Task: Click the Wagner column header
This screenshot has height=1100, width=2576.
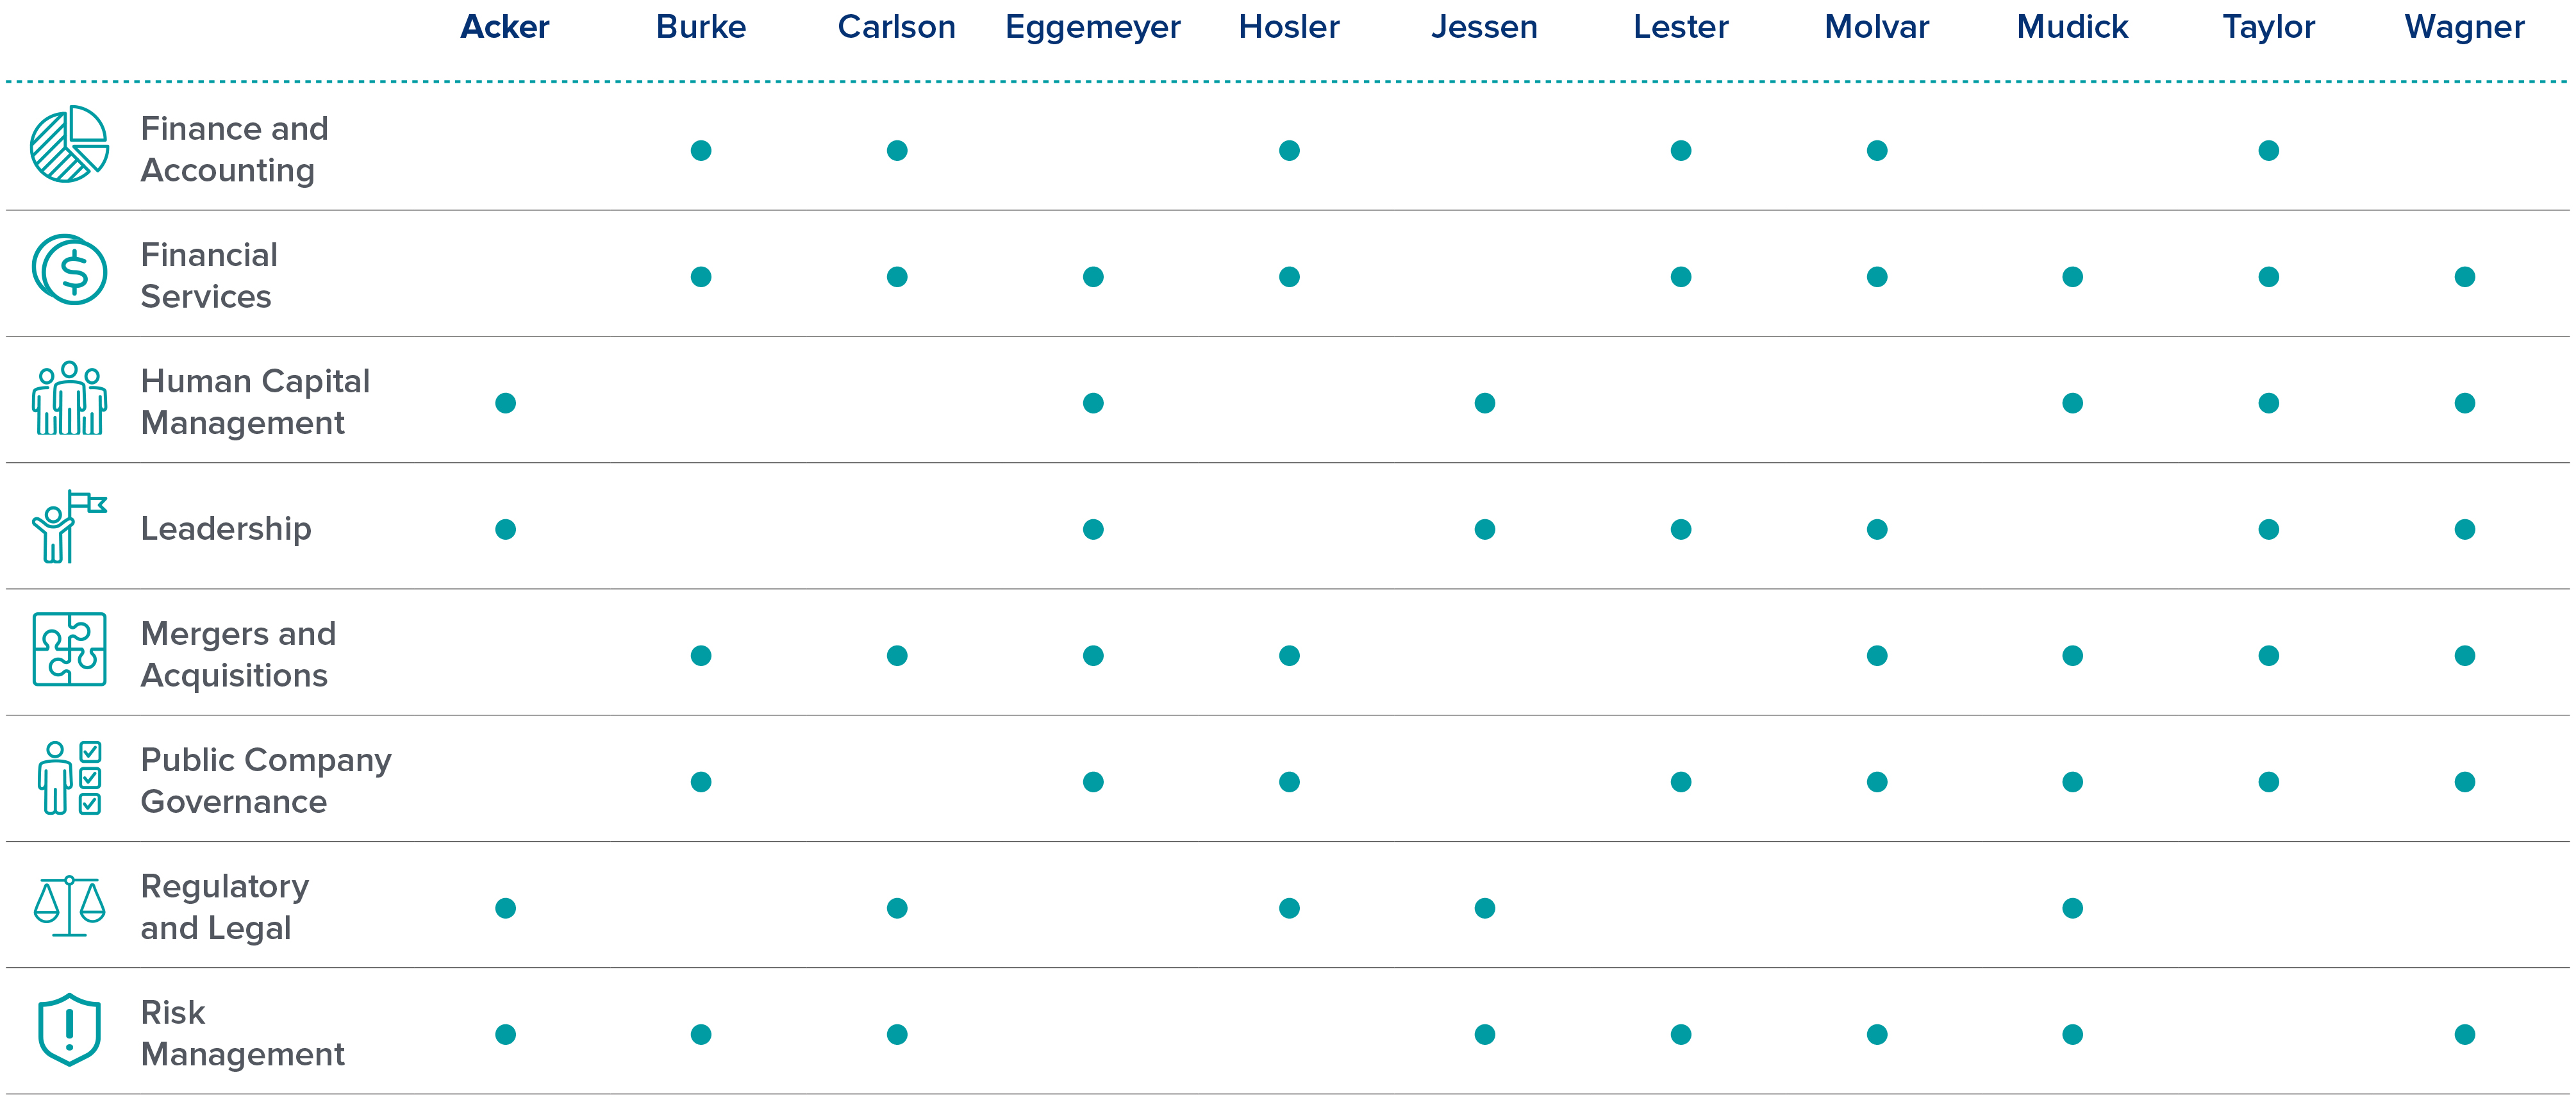Action: [x=2464, y=27]
